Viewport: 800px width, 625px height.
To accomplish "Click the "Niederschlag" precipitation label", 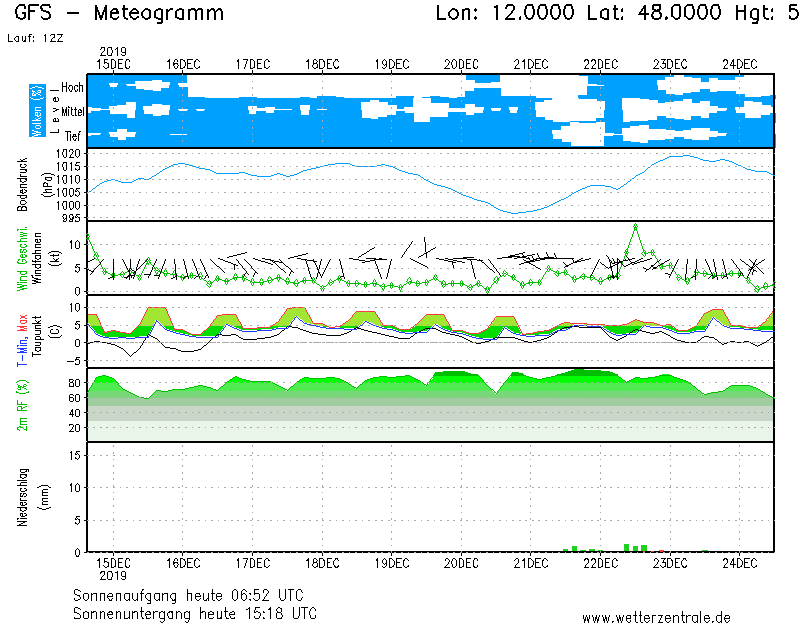I will 22,497.
